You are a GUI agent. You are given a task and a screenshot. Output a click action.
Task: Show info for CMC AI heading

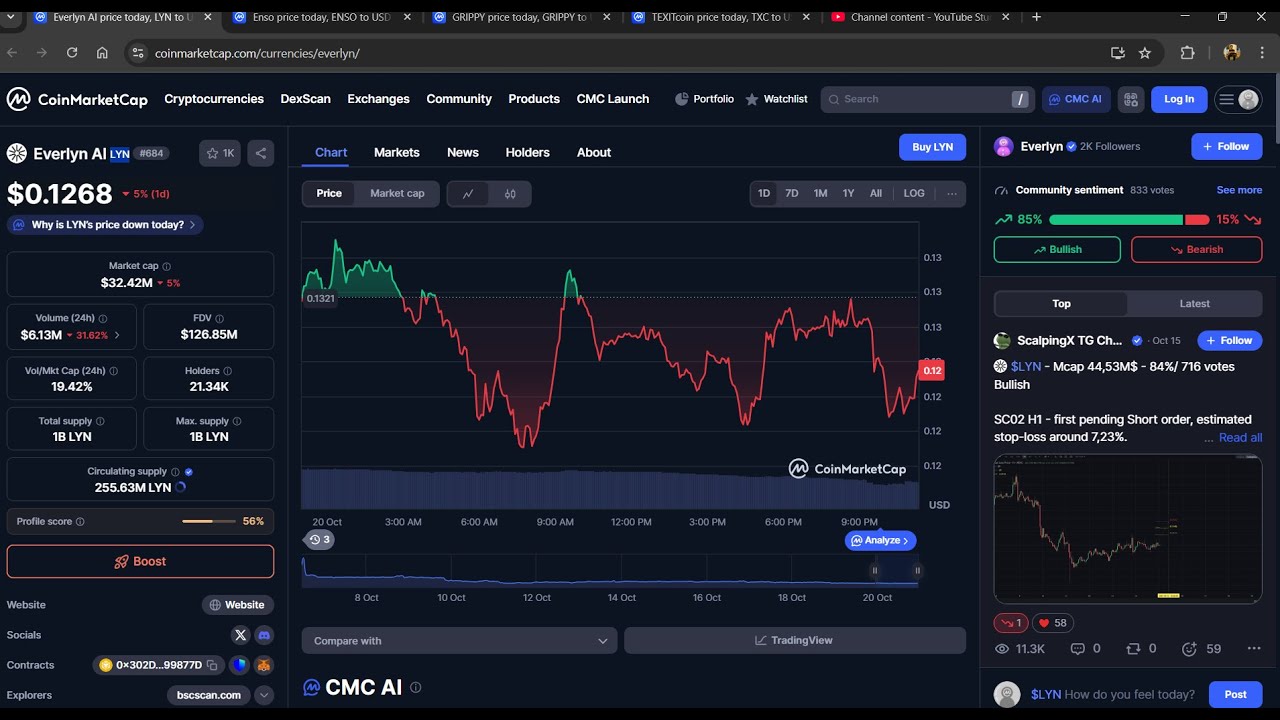coord(416,688)
